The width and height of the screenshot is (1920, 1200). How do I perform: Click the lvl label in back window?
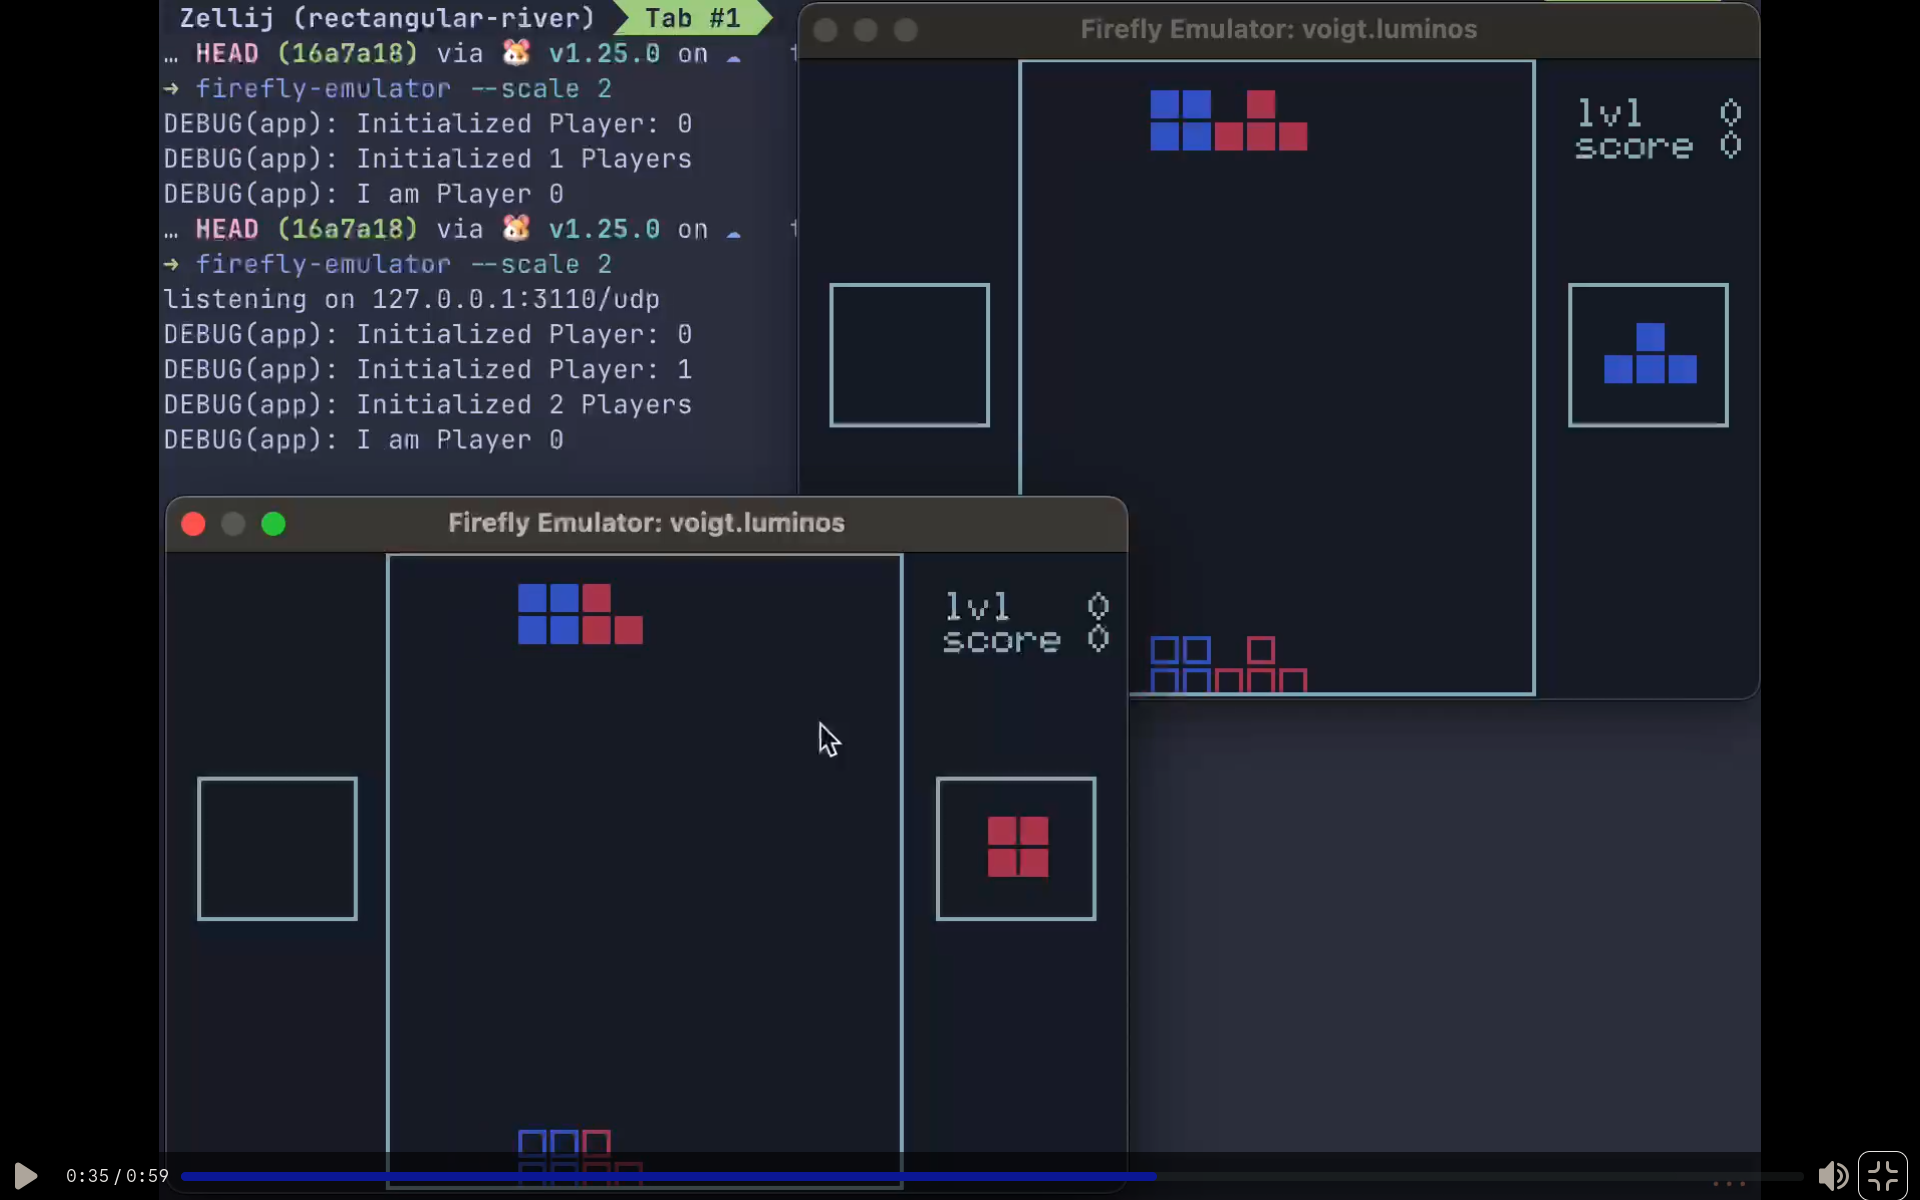tap(1609, 112)
